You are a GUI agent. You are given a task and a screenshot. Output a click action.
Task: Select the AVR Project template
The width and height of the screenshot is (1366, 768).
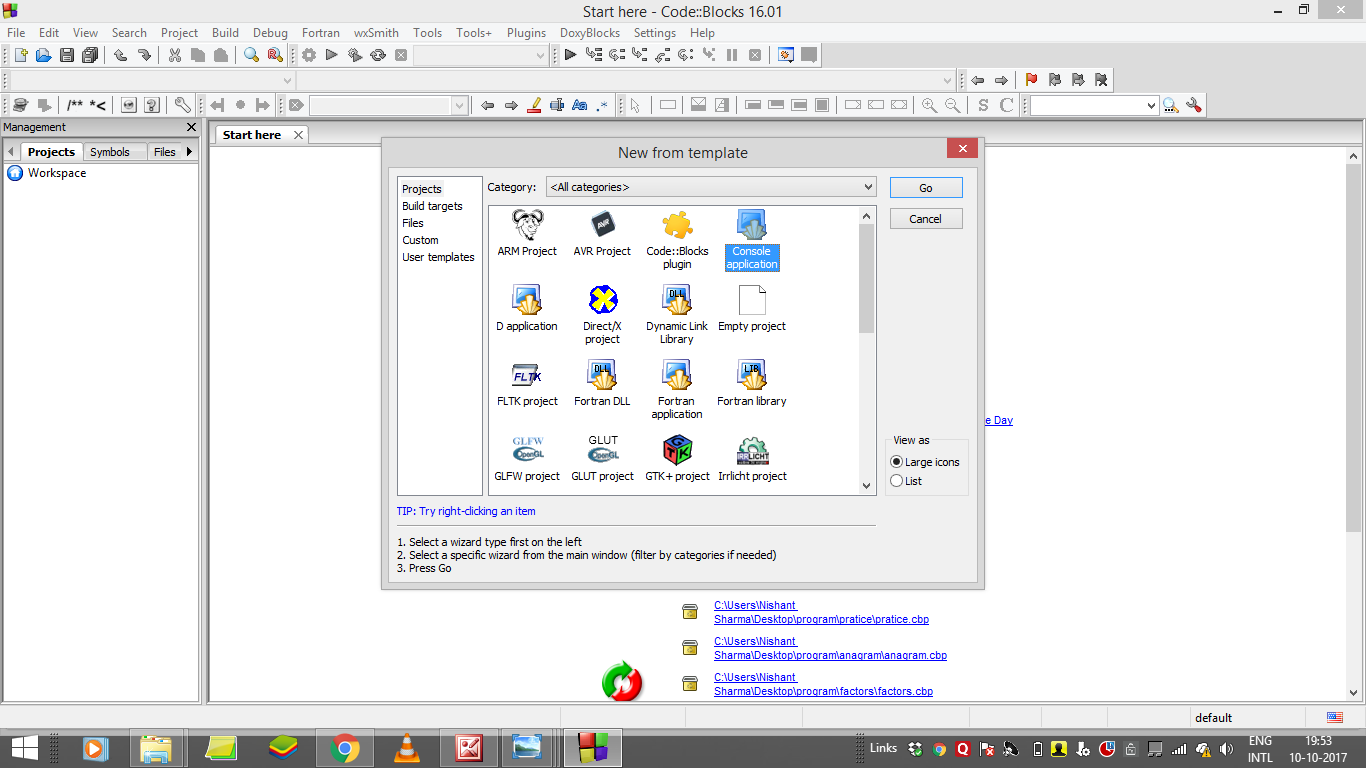602,234
